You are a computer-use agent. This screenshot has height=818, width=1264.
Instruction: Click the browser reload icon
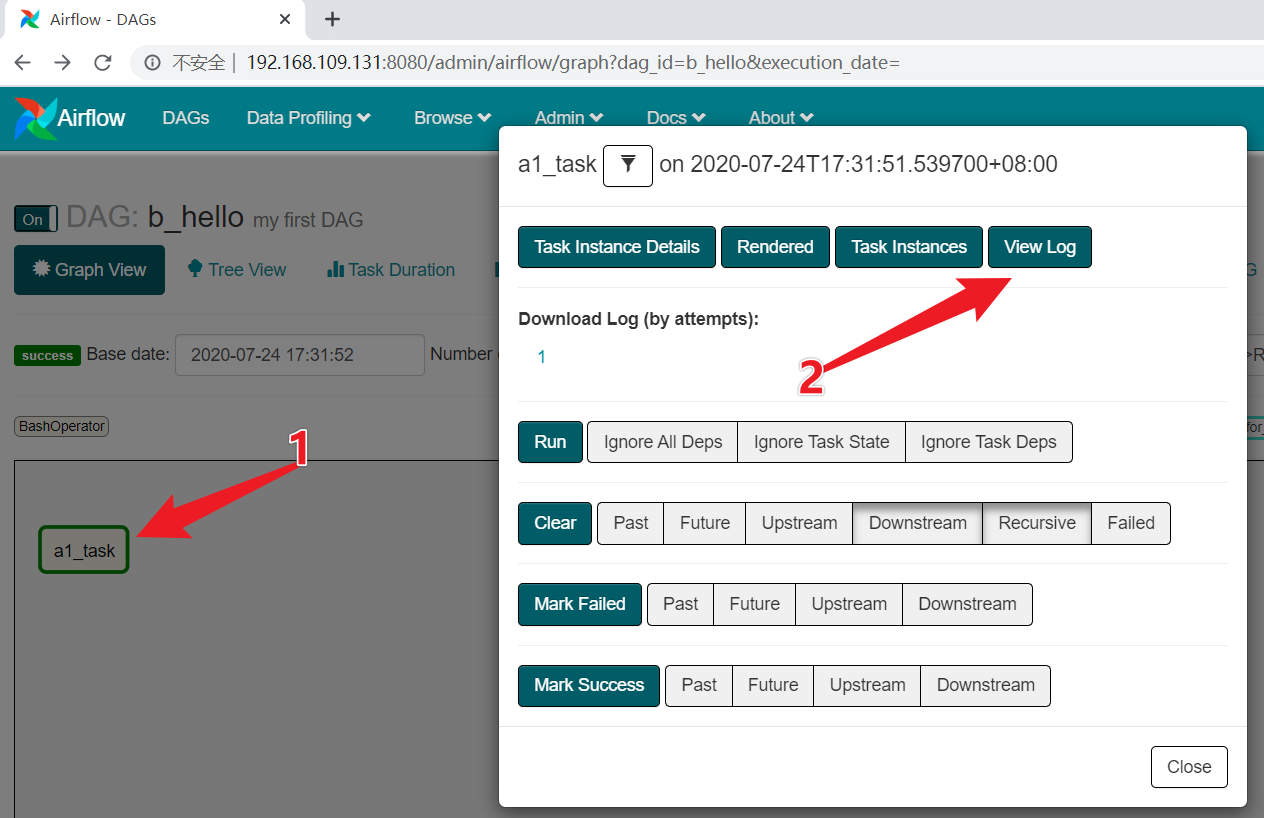point(103,62)
